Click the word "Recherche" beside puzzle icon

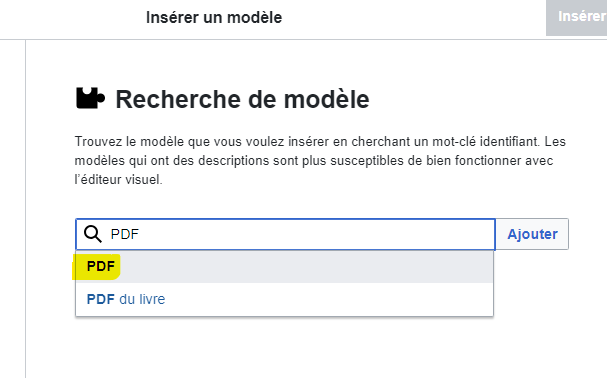coord(177,99)
